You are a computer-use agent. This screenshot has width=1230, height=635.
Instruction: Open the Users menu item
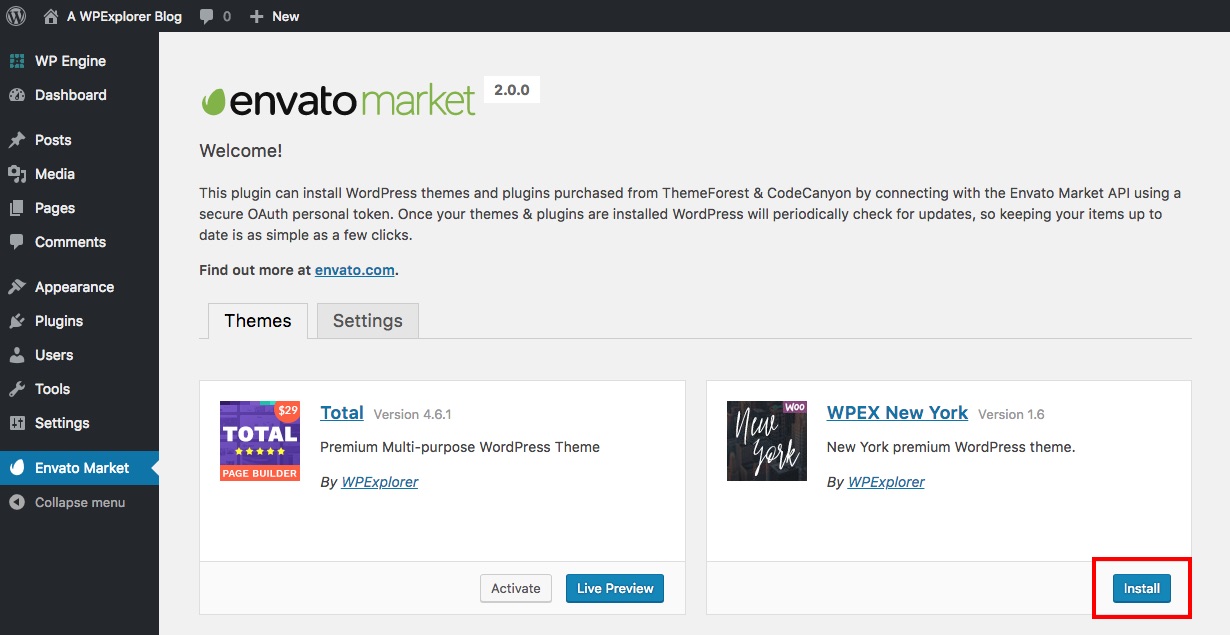point(54,355)
